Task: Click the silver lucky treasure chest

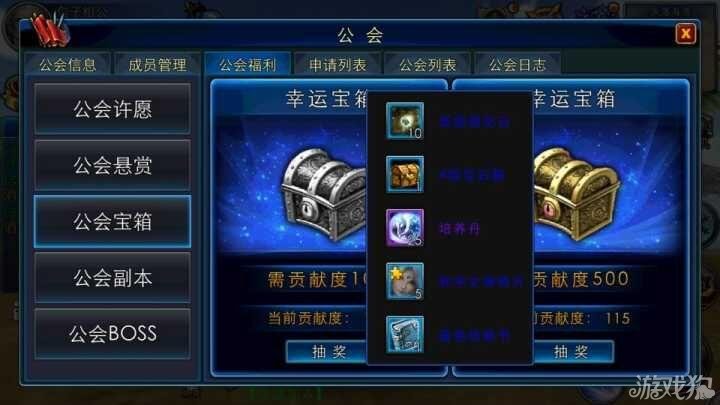Action: pyautogui.click(x=325, y=194)
